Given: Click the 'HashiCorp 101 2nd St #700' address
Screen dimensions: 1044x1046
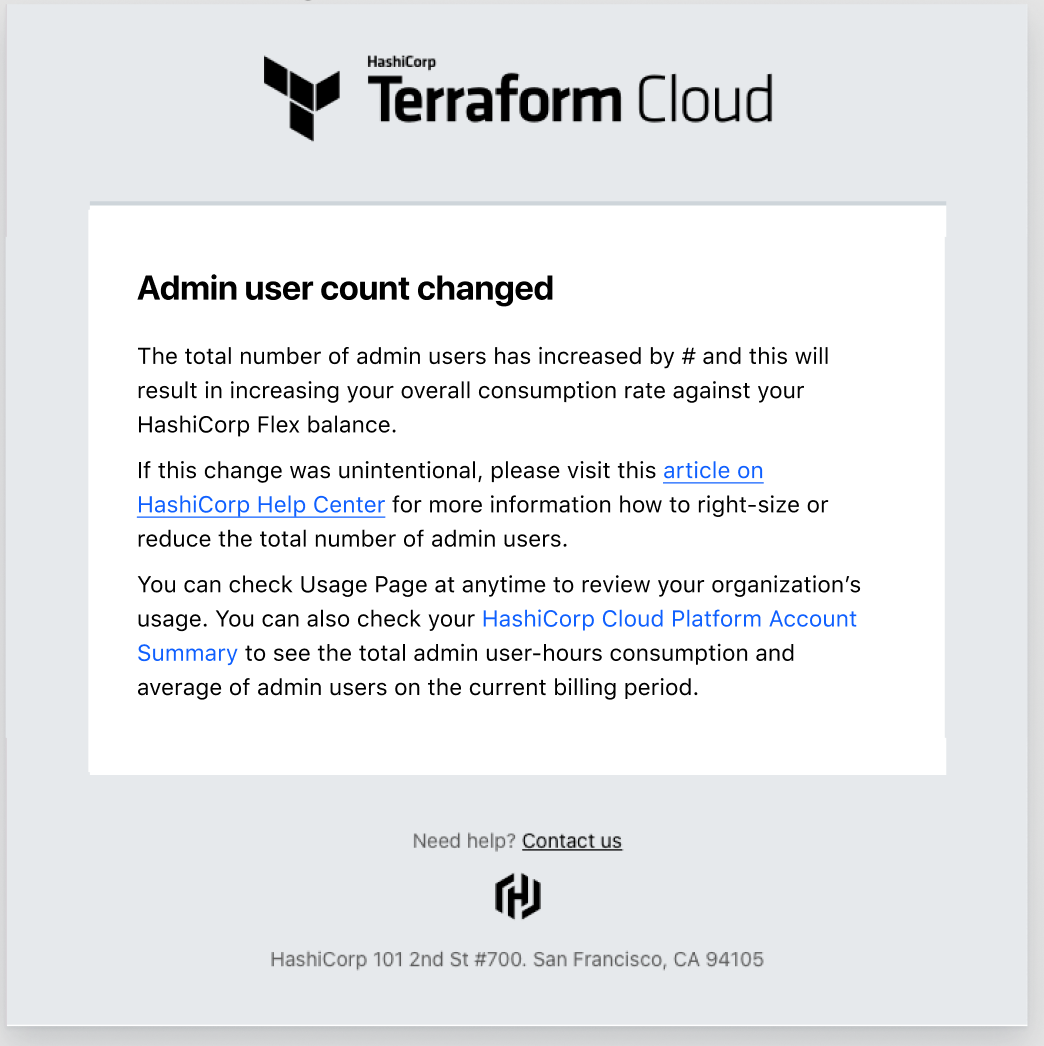Looking at the screenshot, I should [397, 960].
